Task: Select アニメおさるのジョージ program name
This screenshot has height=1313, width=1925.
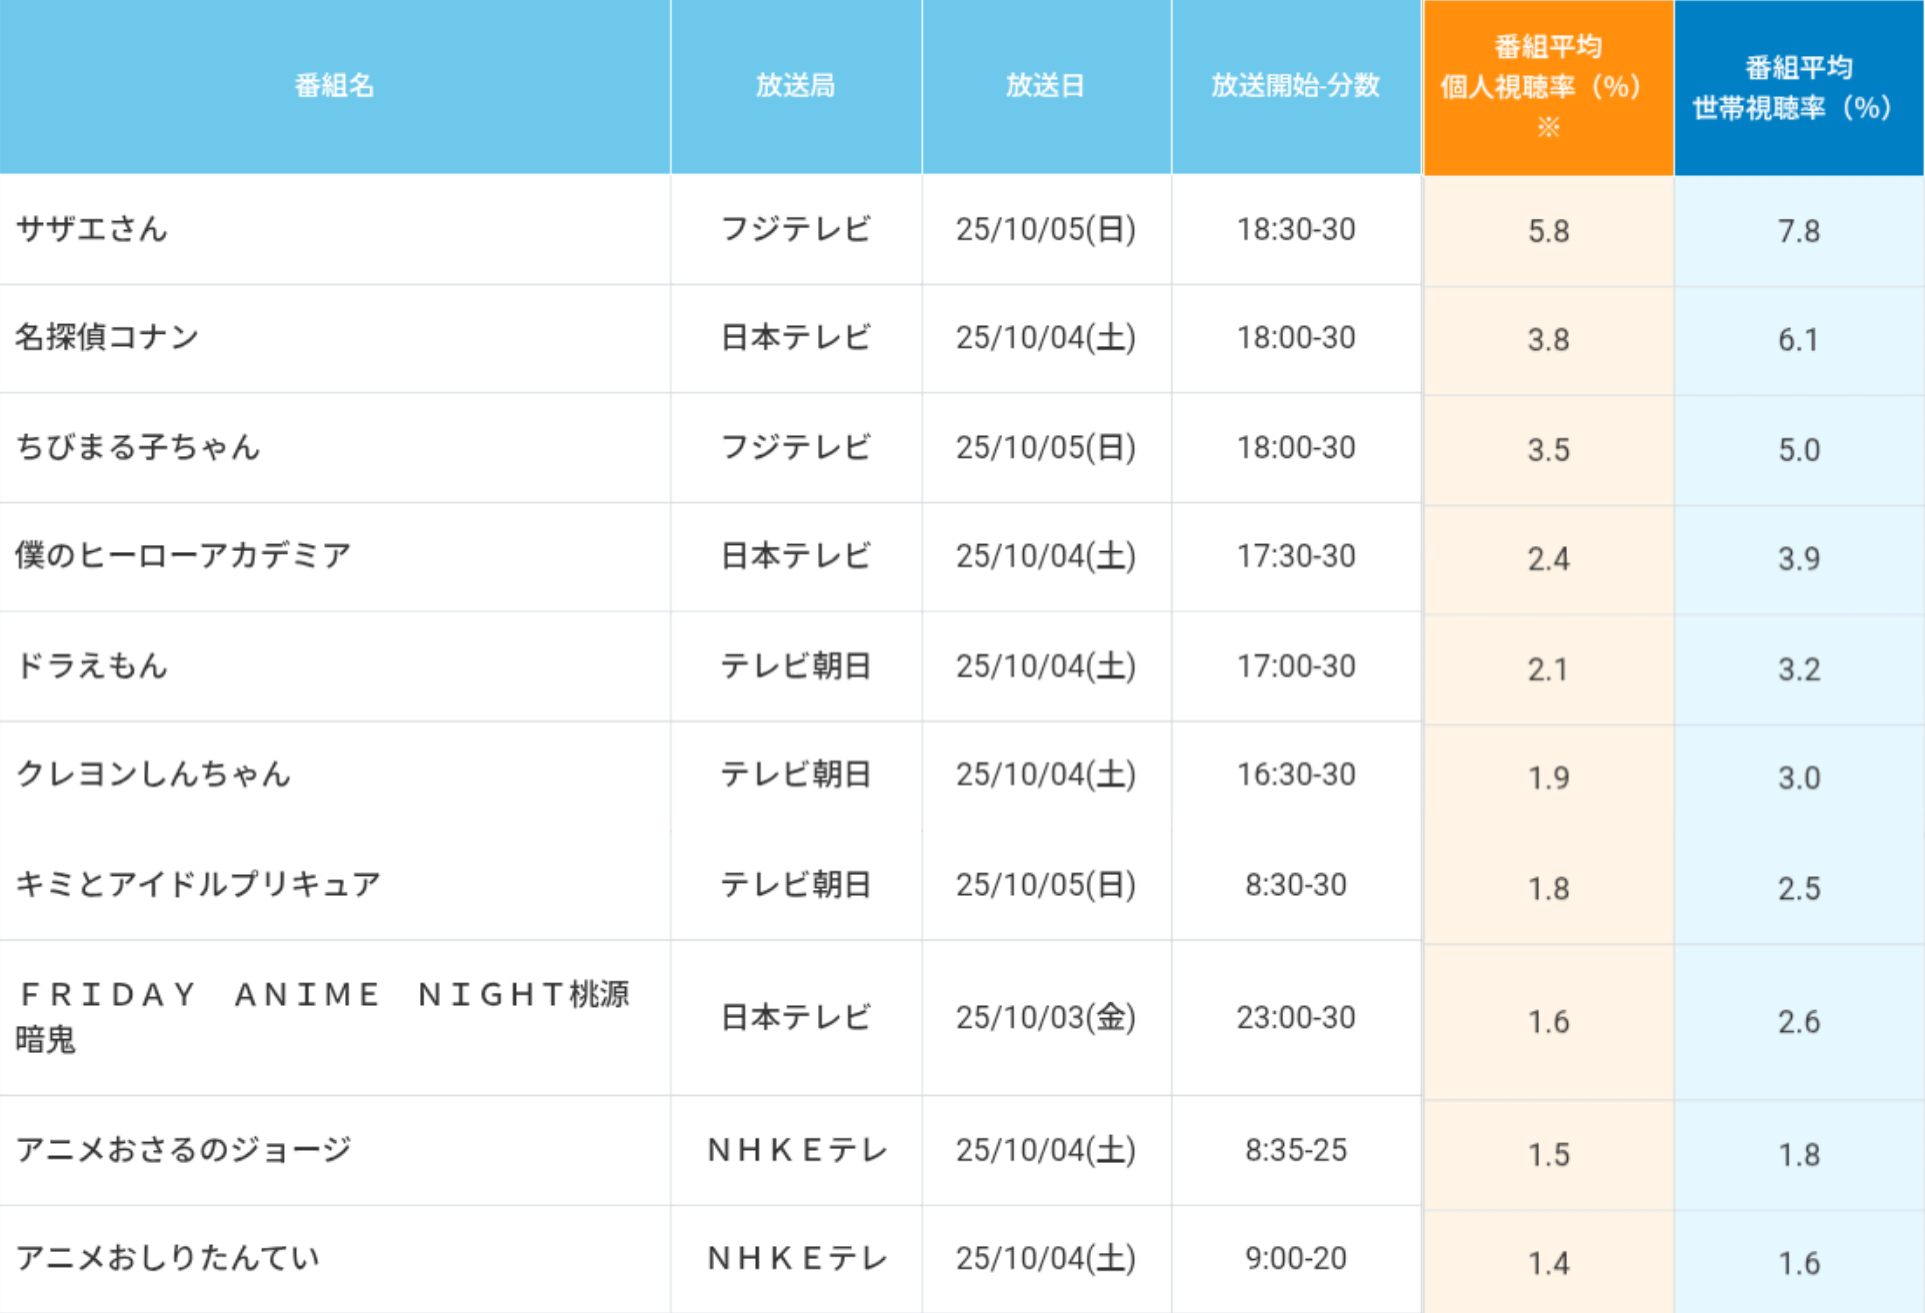Action: click(x=184, y=1150)
